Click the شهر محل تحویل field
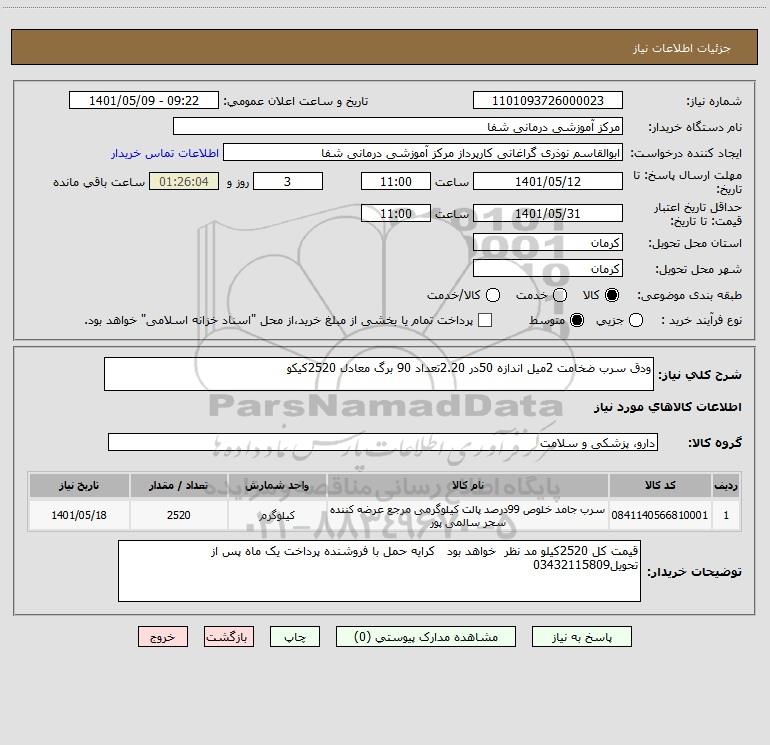The height and width of the screenshot is (745, 770). coord(548,269)
